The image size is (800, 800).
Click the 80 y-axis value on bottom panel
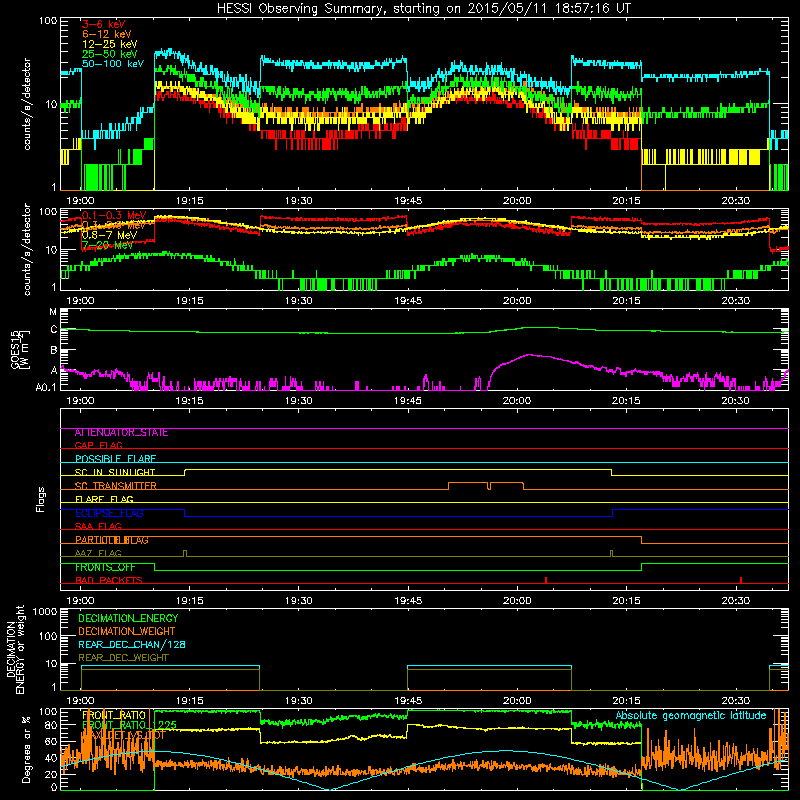[51, 725]
